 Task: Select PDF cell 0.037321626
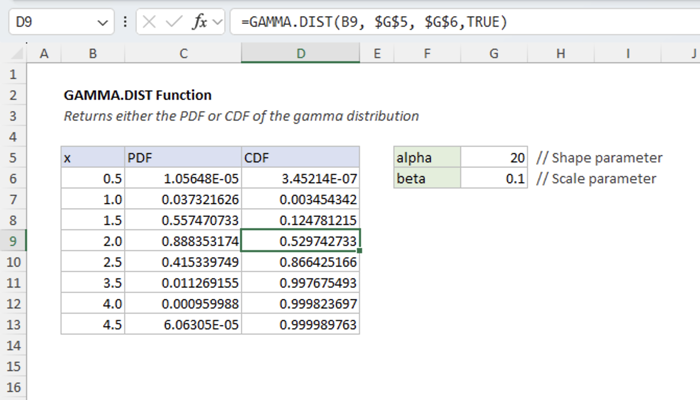coord(183,200)
